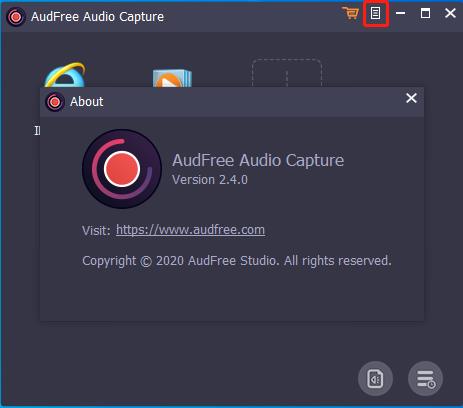
Task: Open the shopping cart purchase icon
Action: (x=351, y=13)
